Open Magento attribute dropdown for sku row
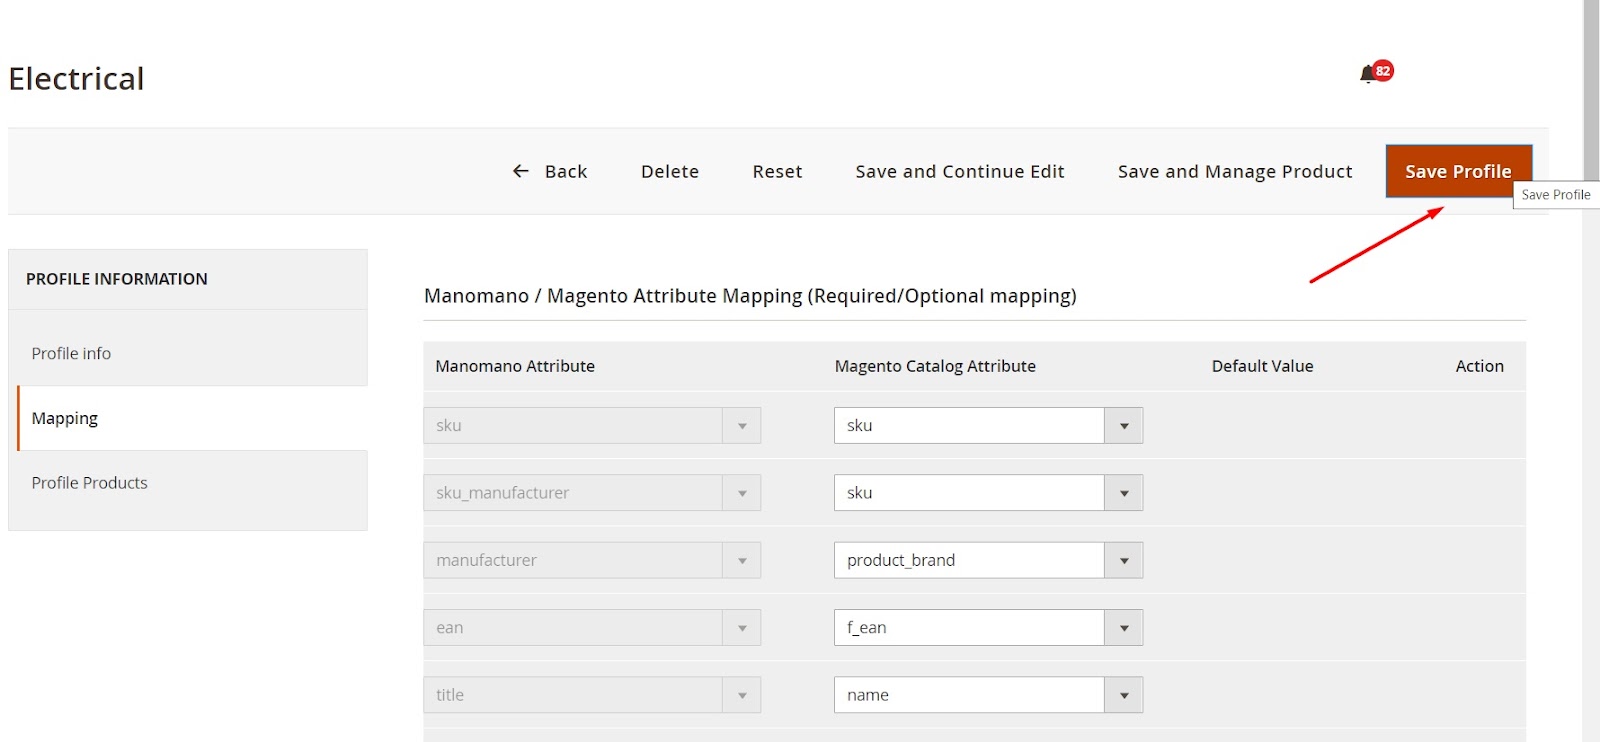This screenshot has width=1600, height=742. (x=1123, y=426)
